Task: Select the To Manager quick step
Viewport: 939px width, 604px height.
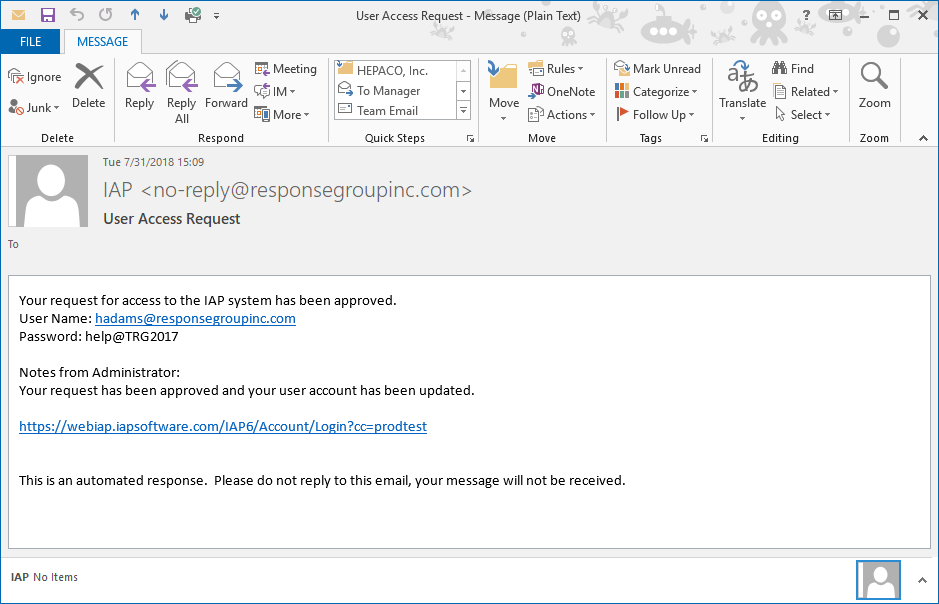Action: 388,91
